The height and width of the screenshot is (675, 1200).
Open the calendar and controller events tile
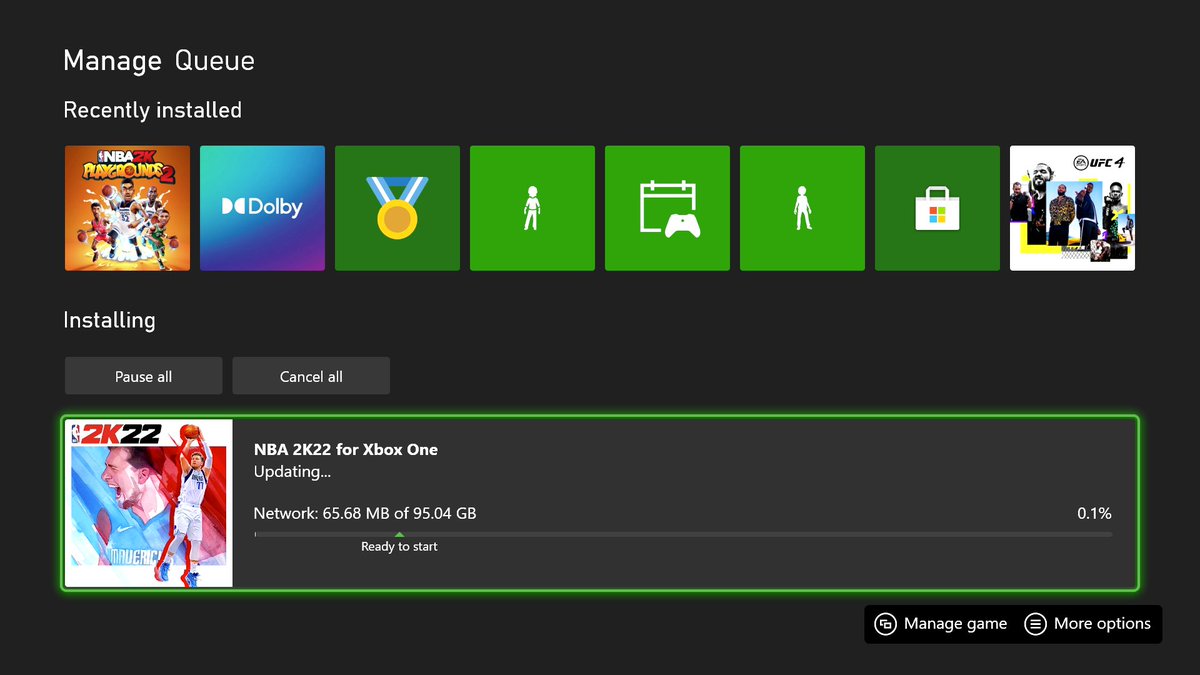[x=667, y=208]
